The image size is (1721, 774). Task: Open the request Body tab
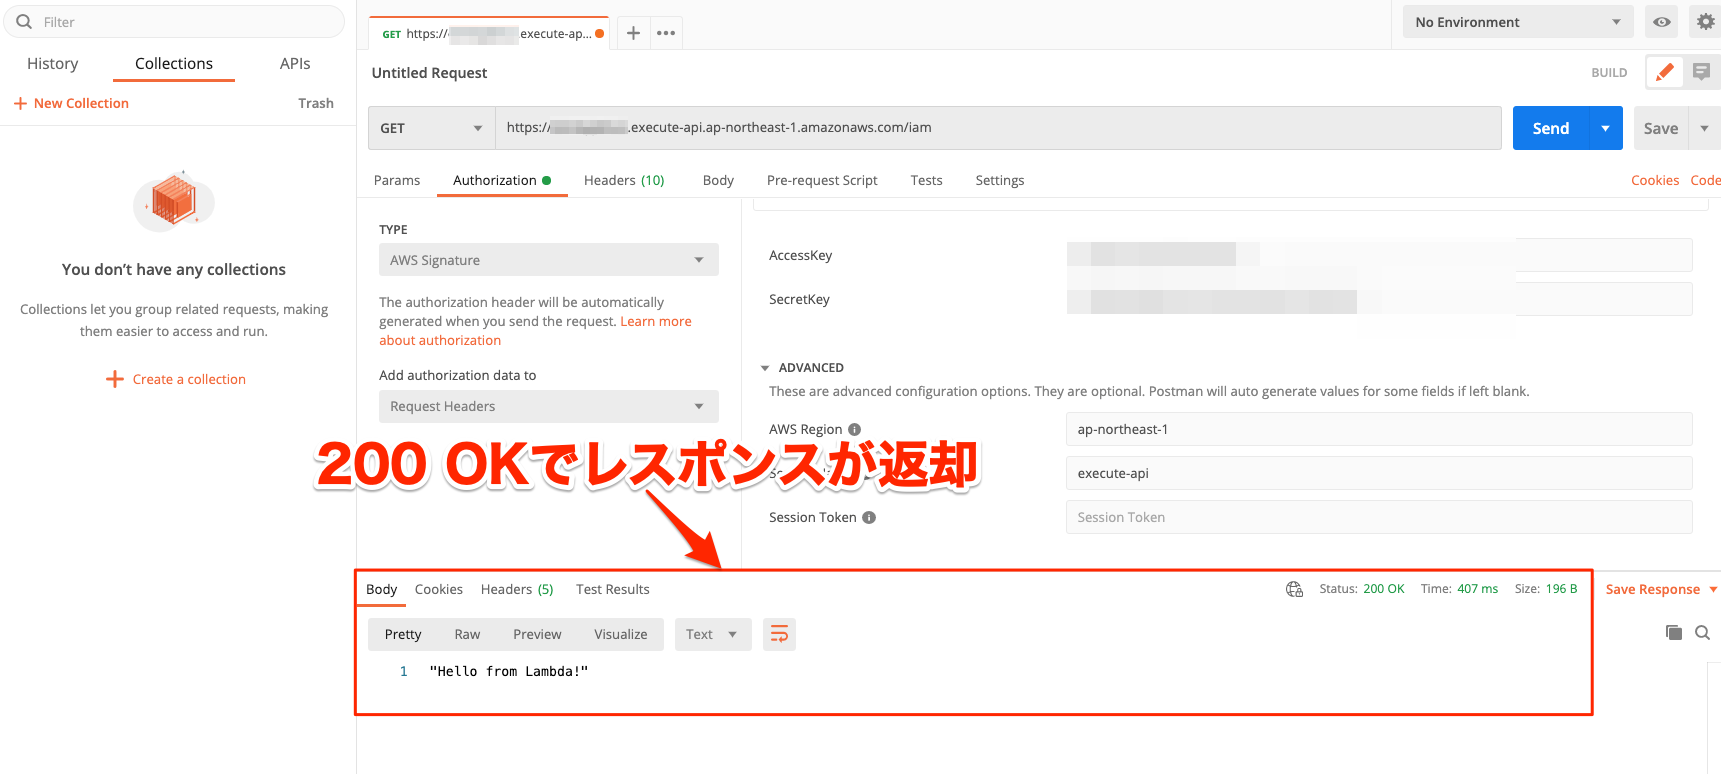click(718, 180)
